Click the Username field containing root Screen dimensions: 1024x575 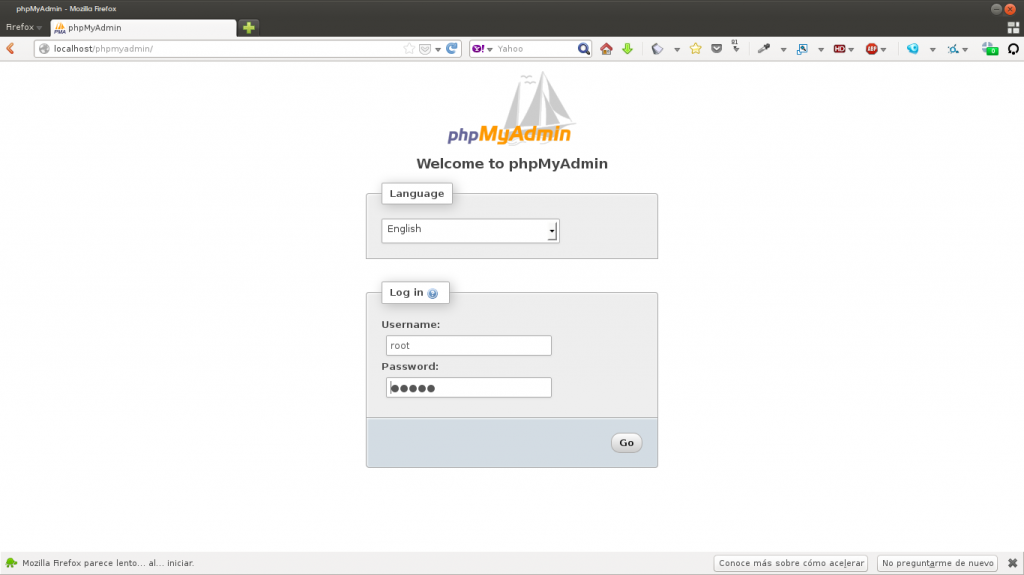coord(468,346)
